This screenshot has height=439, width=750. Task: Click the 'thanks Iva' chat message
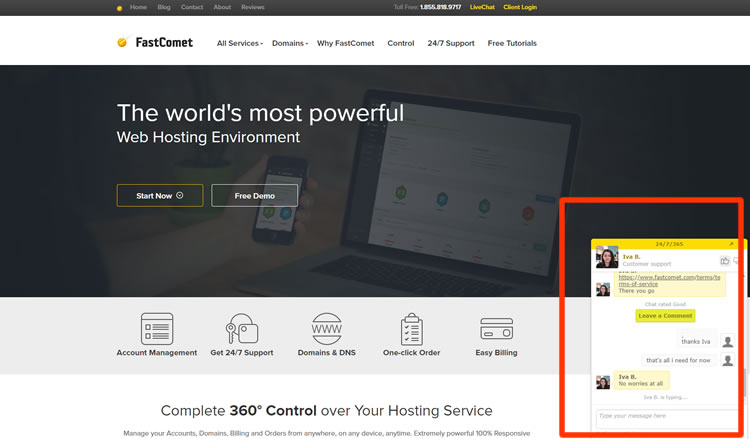click(x=696, y=341)
